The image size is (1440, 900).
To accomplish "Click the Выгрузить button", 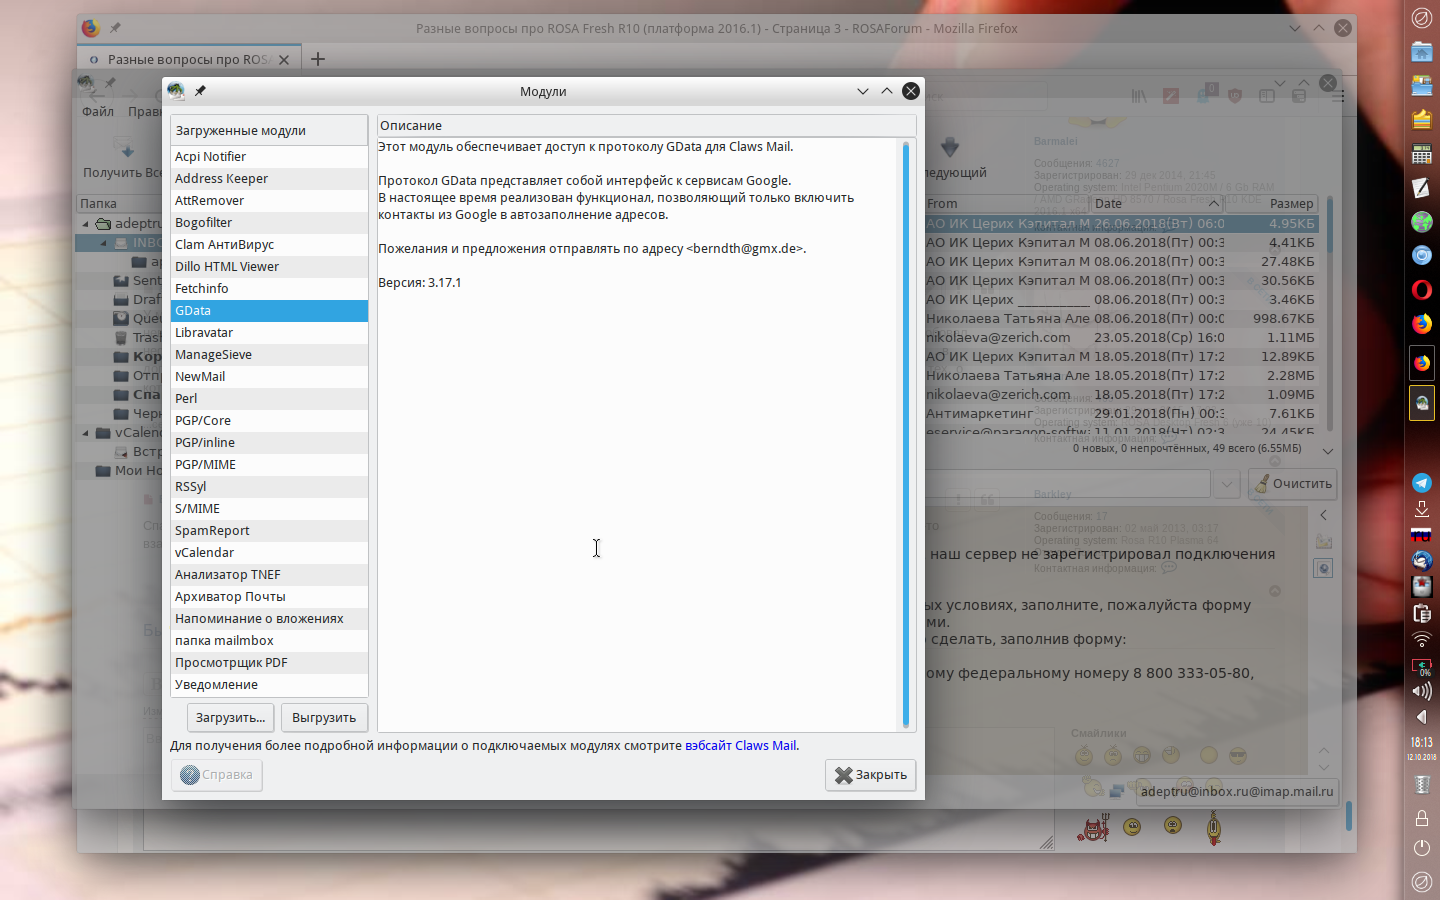I will 324,718.
